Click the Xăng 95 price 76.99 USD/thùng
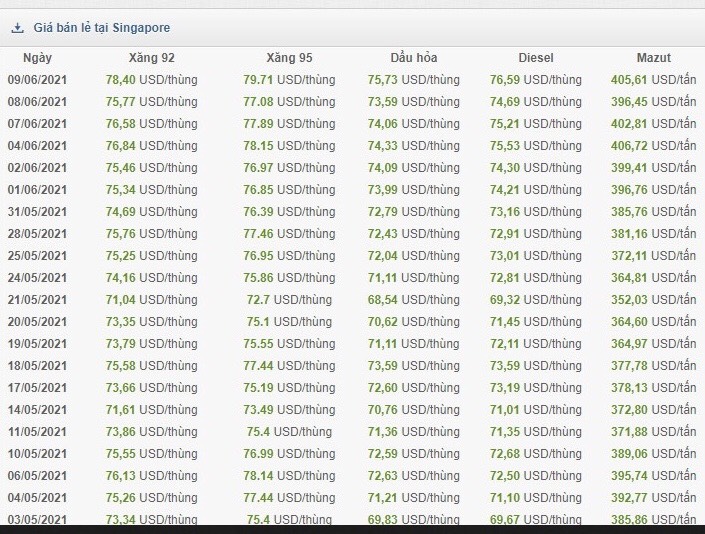 [289, 454]
